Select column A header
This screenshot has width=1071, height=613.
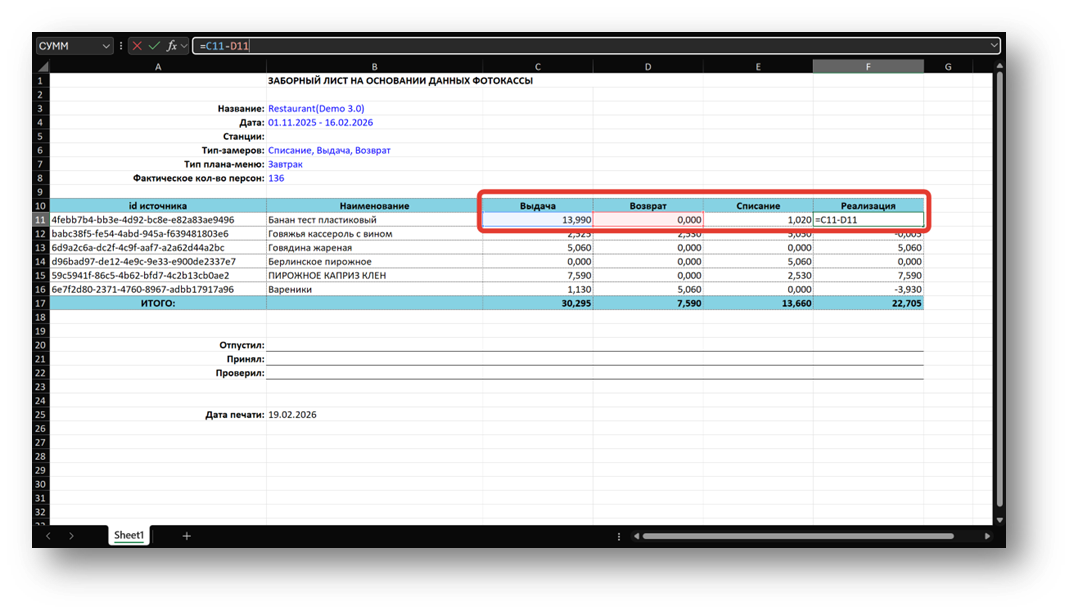[158, 66]
